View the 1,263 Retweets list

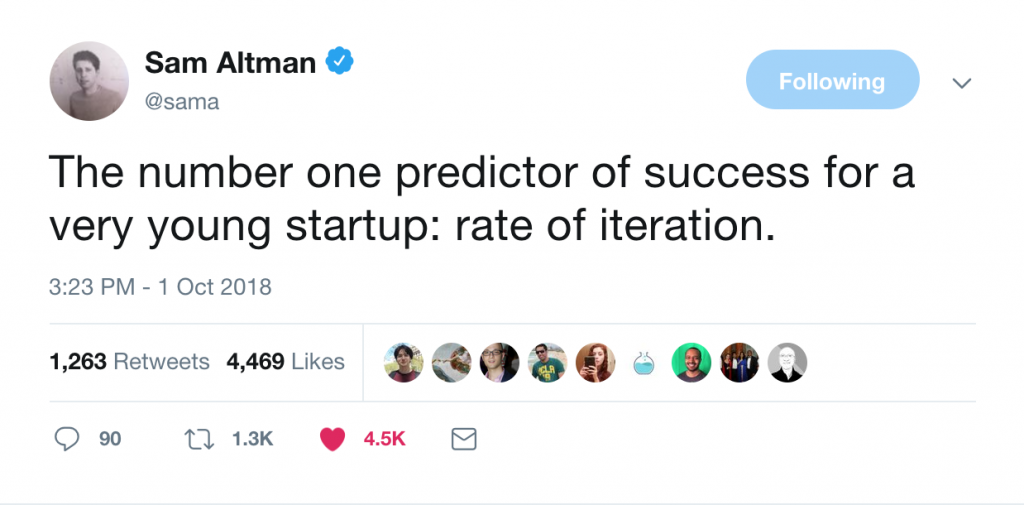pos(130,362)
